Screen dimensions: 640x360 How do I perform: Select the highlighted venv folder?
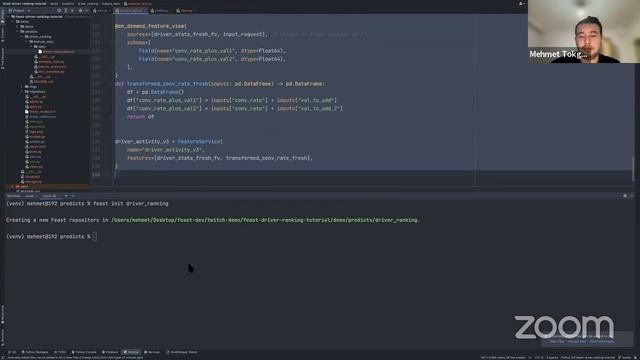(x=22, y=187)
